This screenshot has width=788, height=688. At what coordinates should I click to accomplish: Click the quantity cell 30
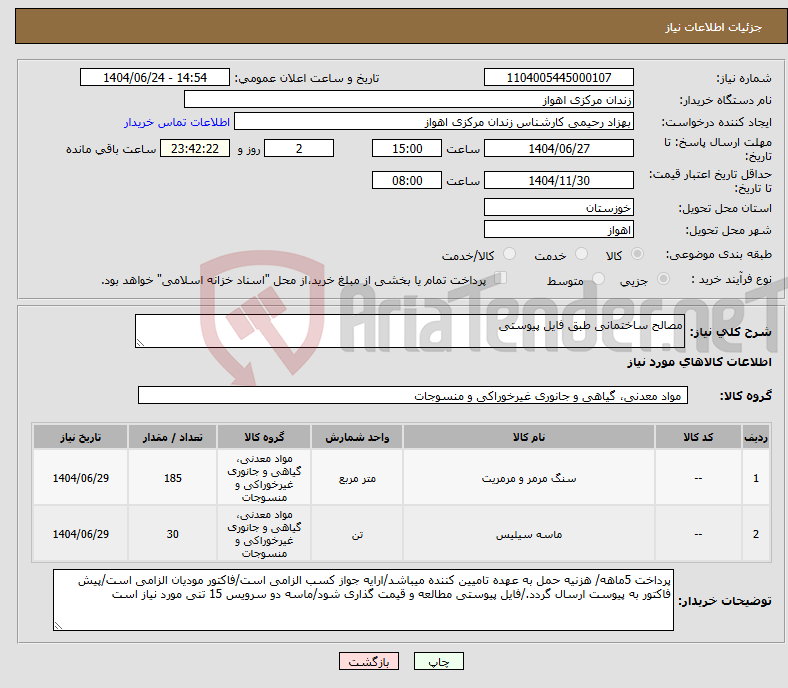coord(172,534)
